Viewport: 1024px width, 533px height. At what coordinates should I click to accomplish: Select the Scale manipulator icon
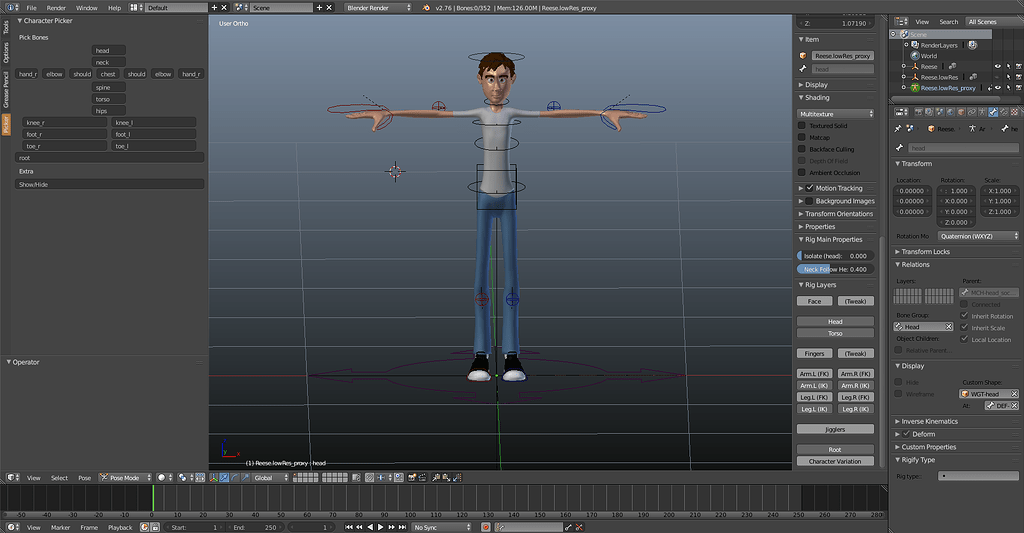click(245, 477)
